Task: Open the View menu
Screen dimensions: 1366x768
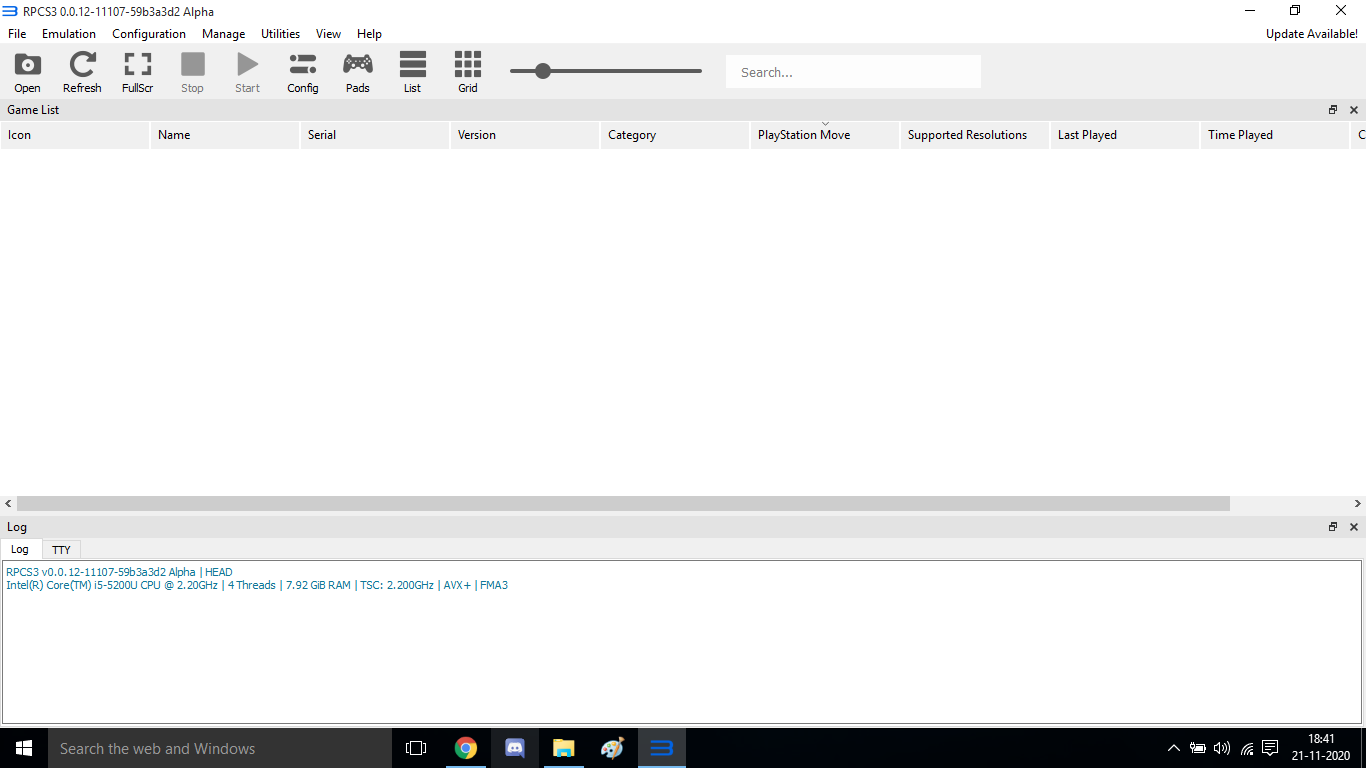Action: pyautogui.click(x=328, y=34)
